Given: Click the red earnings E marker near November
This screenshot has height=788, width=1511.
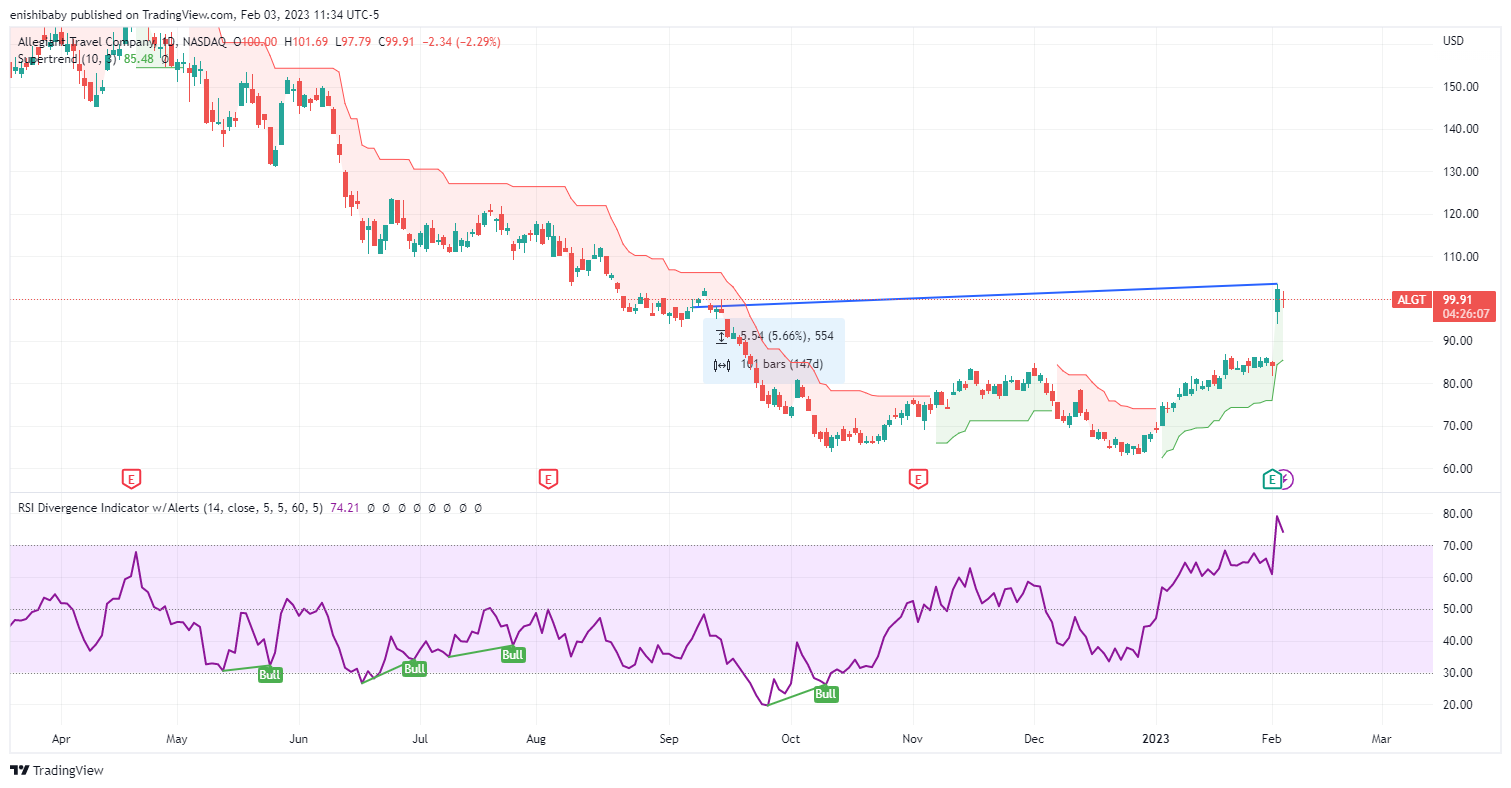Looking at the screenshot, I should coord(918,479).
